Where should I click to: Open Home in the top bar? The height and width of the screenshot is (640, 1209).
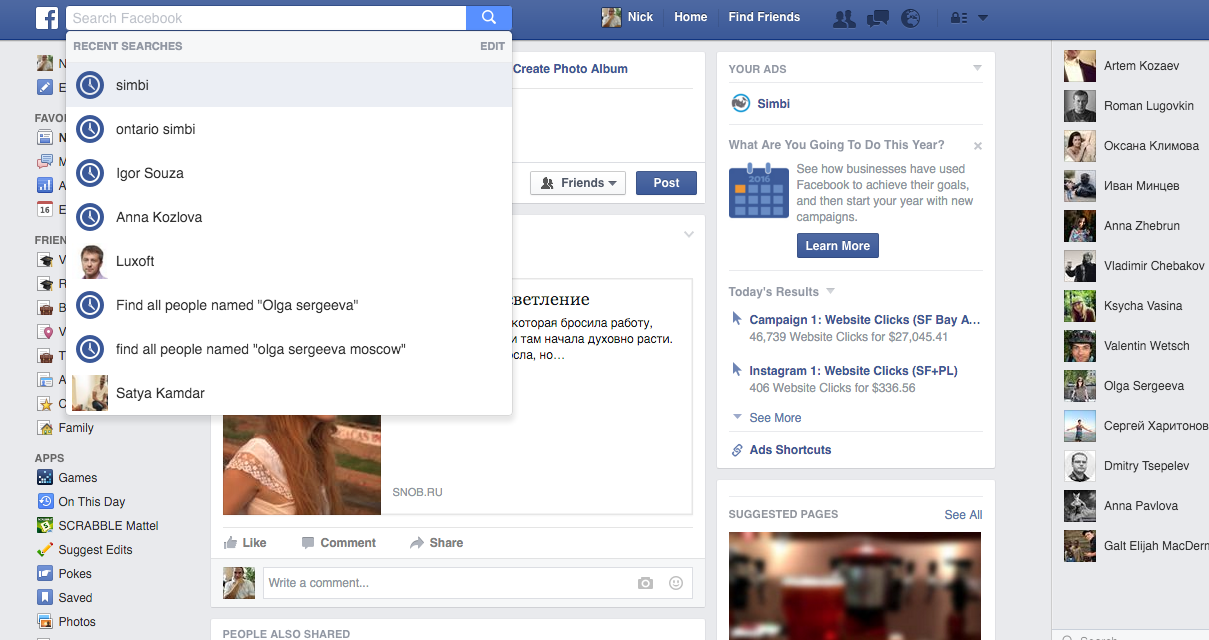point(691,17)
